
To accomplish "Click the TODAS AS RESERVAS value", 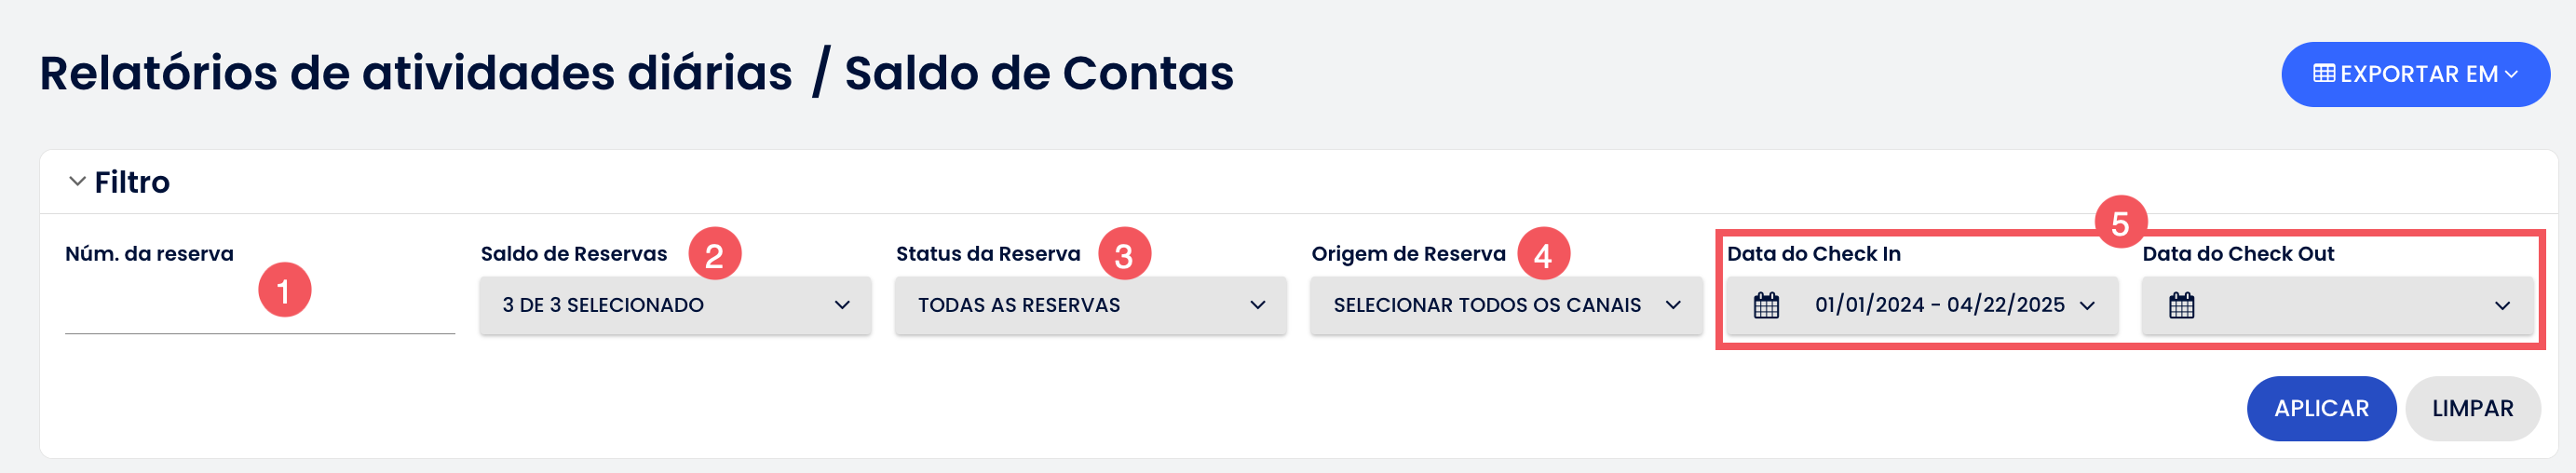I will pyautogui.click(x=1018, y=305).
